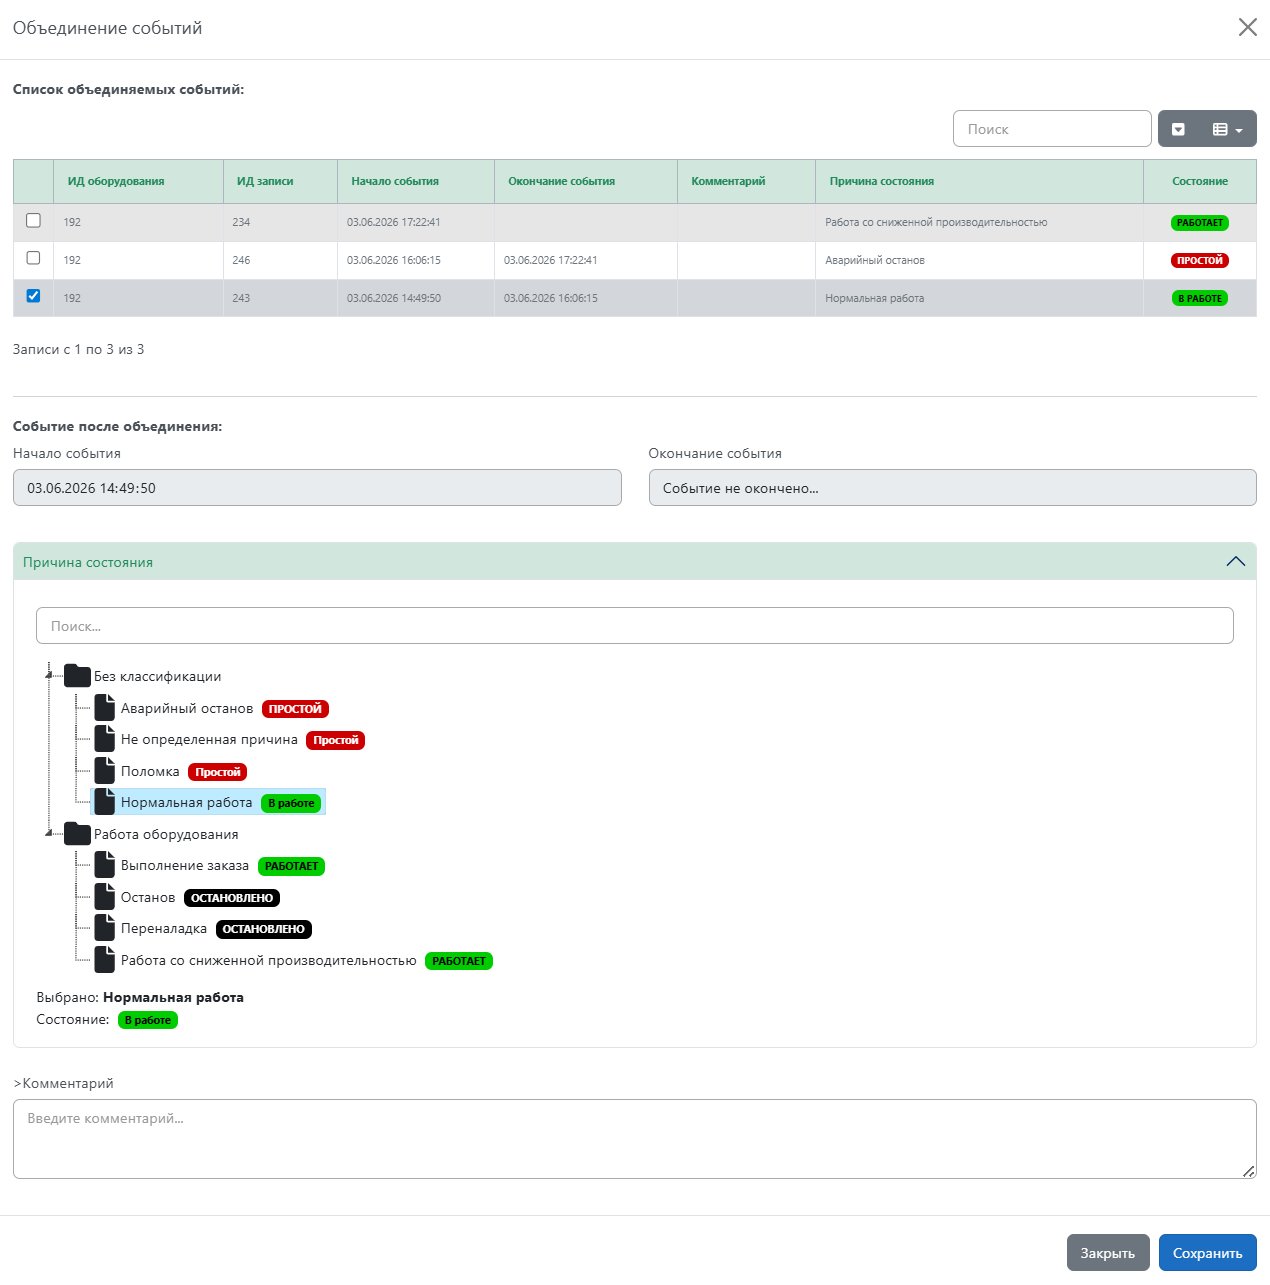This screenshot has width=1270, height=1285.
Task: Click the comment text area
Action: pyautogui.click(x=635, y=1139)
